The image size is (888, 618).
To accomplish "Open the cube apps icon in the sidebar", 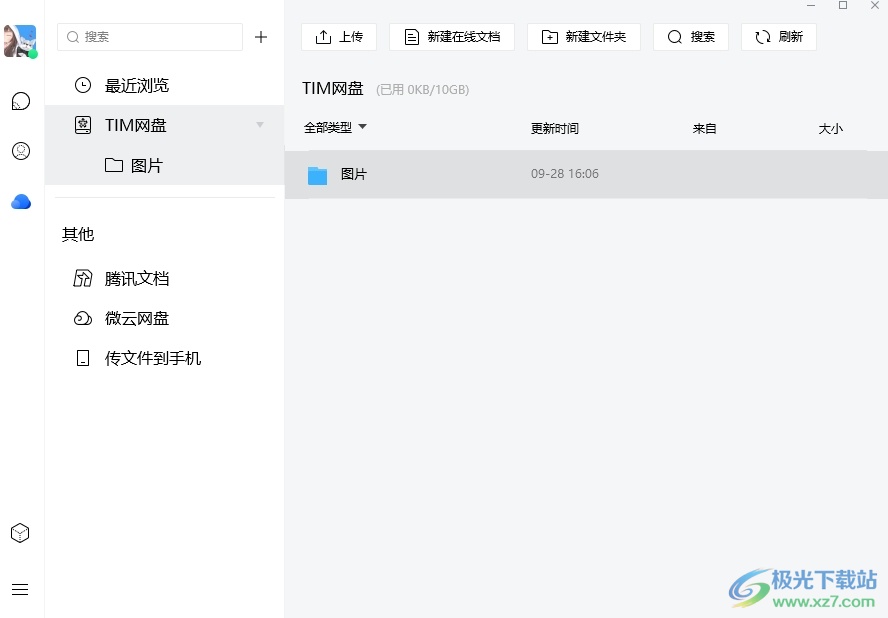I will click(x=20, y=532).
